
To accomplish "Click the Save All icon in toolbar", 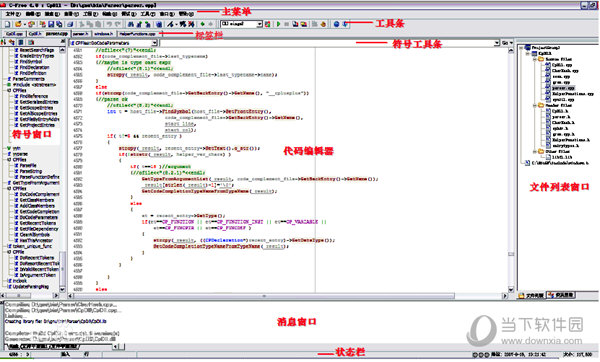I will [59, 24].
